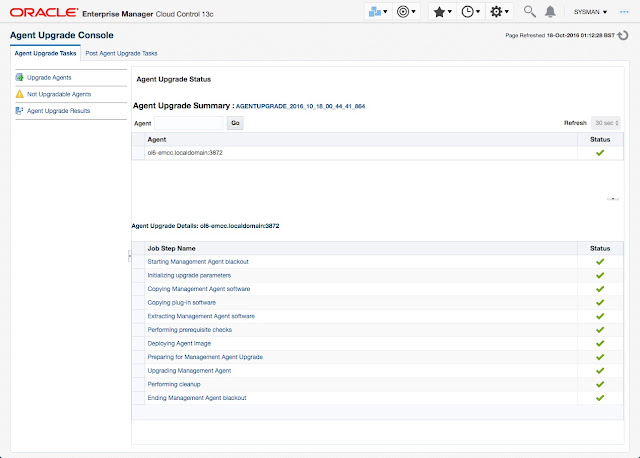Open Agent Upgrade Results link
This screenshot has width=640, height=458.
coord(58,111)
